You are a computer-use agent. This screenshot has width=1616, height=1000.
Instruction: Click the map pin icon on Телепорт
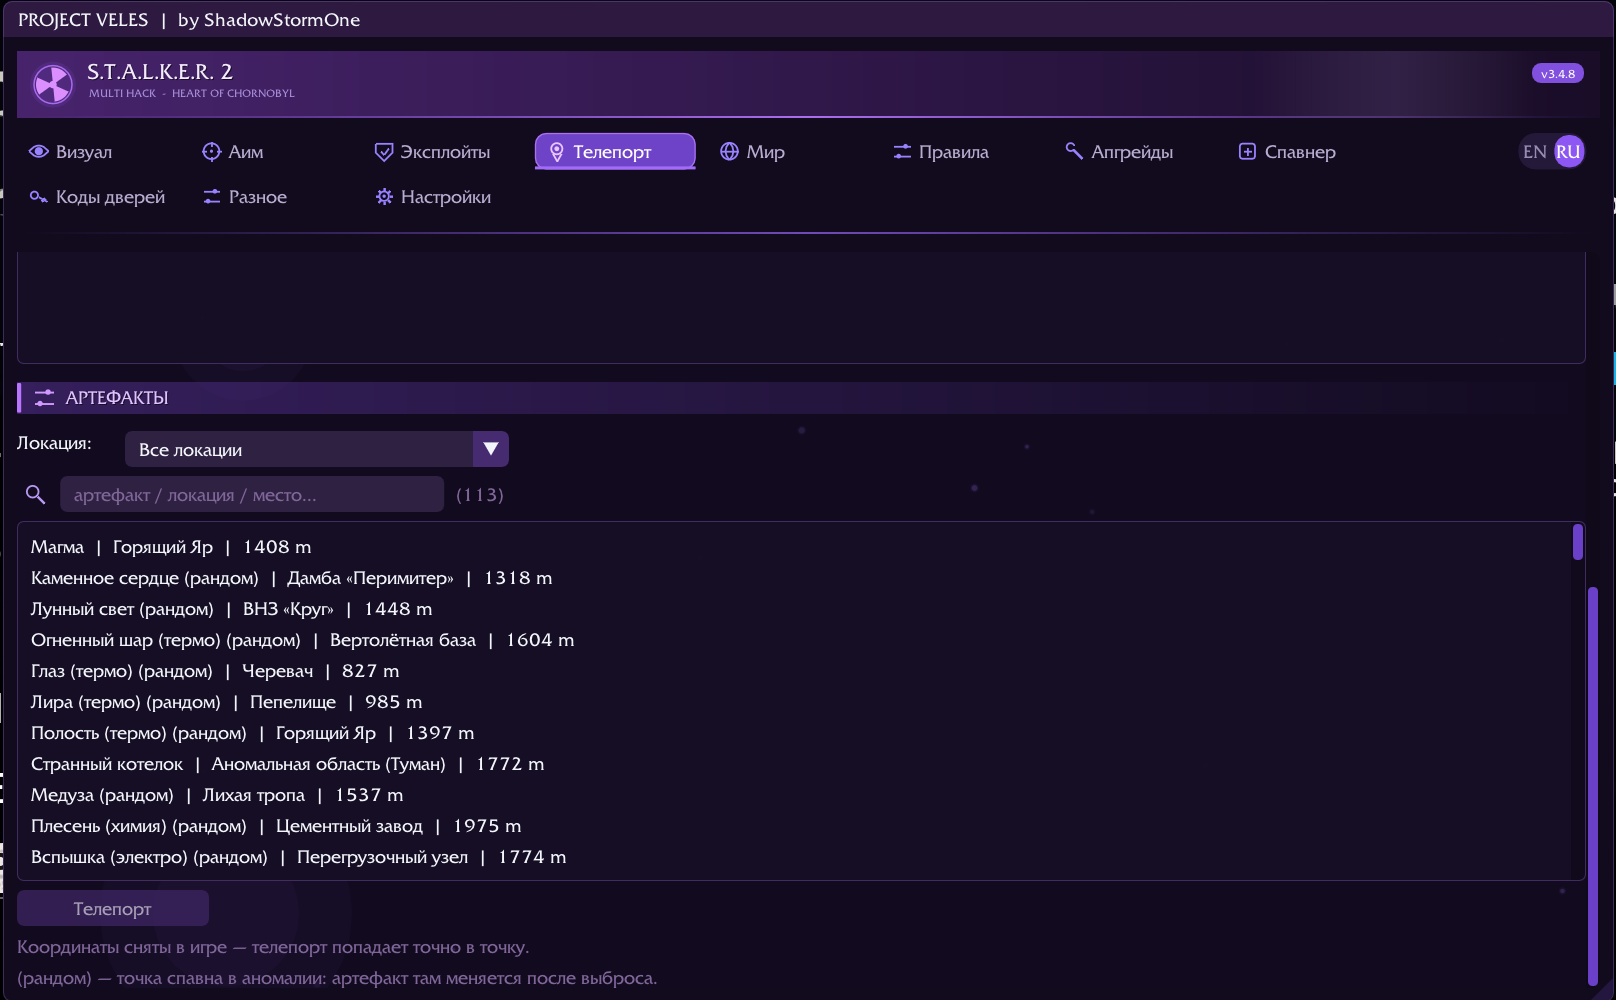point(557,152)
